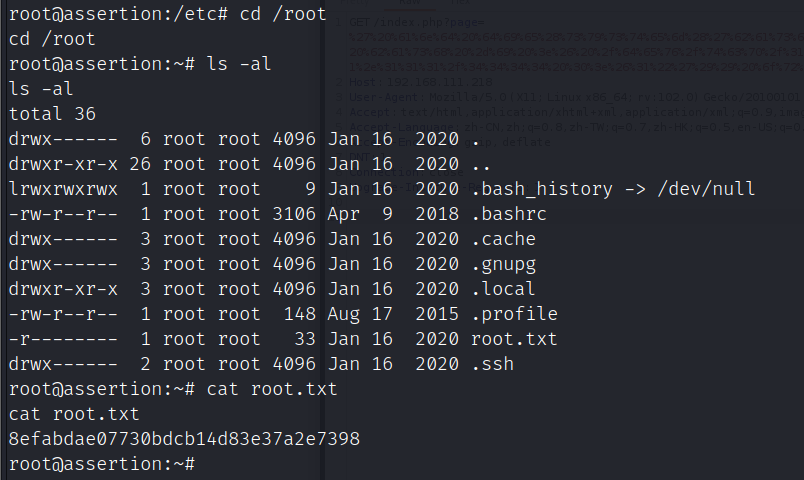
Task: Click the 'total 36' output line
Action: pos(52,114)
